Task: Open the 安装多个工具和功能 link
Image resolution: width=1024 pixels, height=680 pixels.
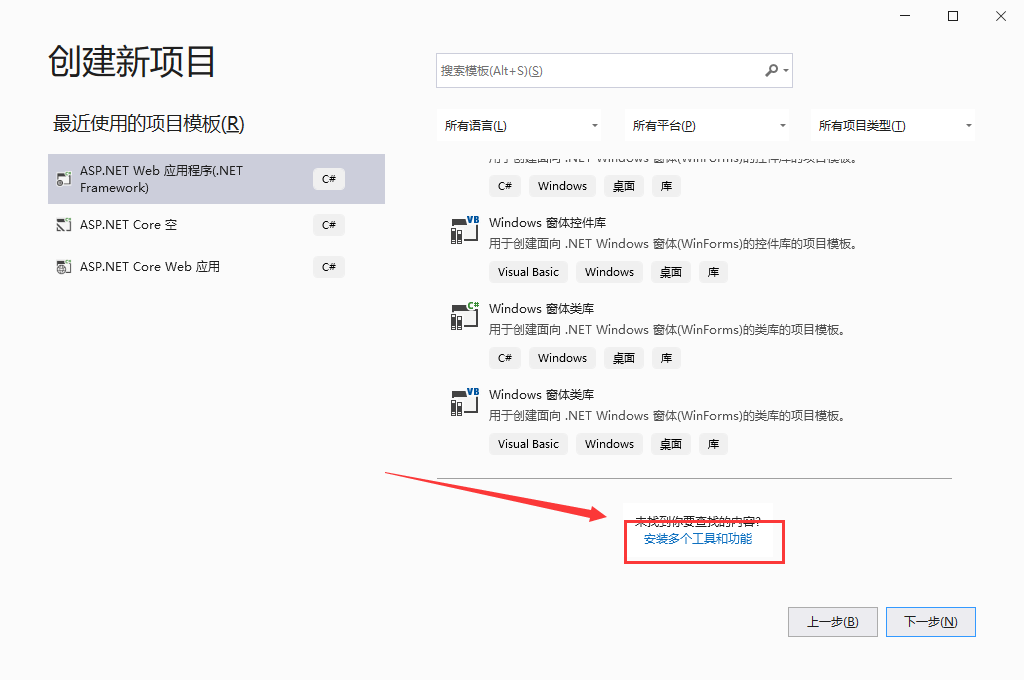Action: [x=697, y=539]
